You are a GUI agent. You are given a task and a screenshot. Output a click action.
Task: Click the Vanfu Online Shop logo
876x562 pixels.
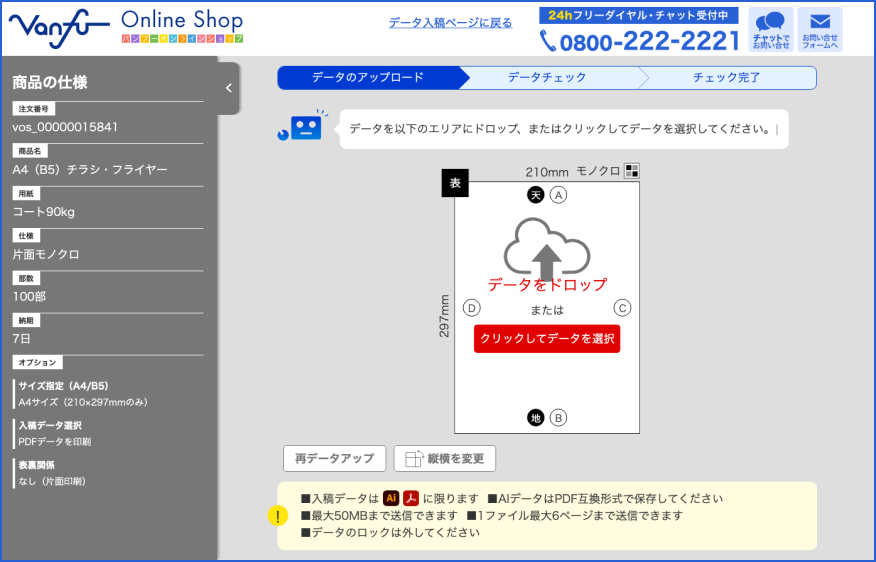(x=125, y=27)
